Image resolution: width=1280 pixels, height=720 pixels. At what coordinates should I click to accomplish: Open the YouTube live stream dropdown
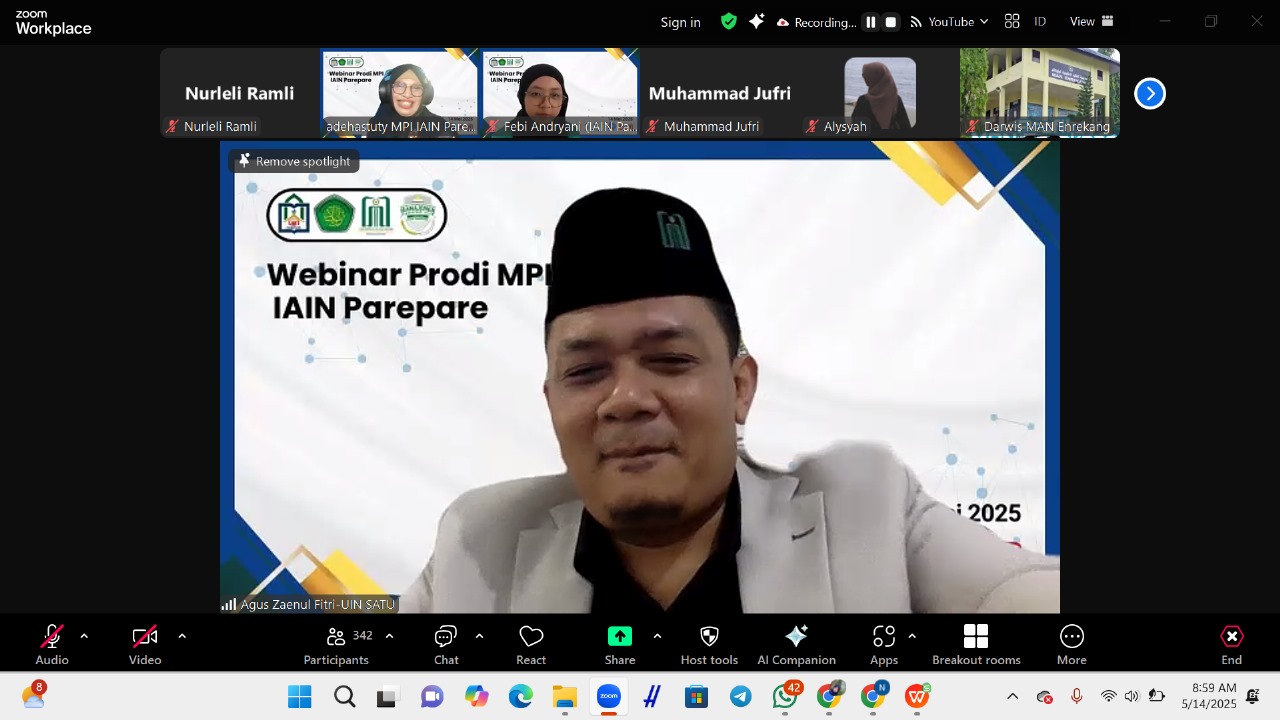pyautogui.click(x=949, y=22)
